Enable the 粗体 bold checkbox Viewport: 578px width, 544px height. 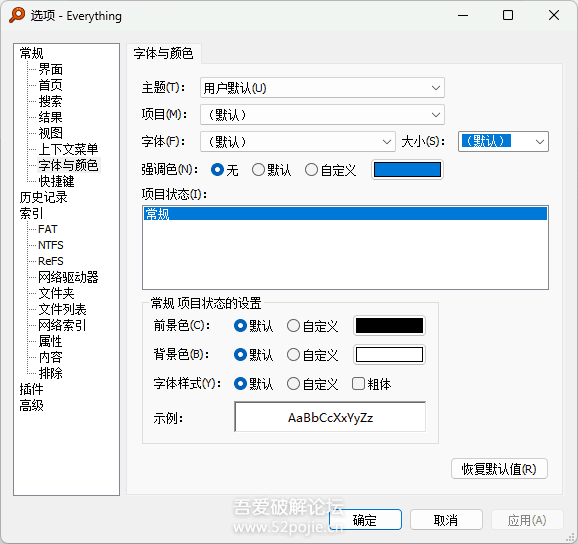(x=372, y=384)
